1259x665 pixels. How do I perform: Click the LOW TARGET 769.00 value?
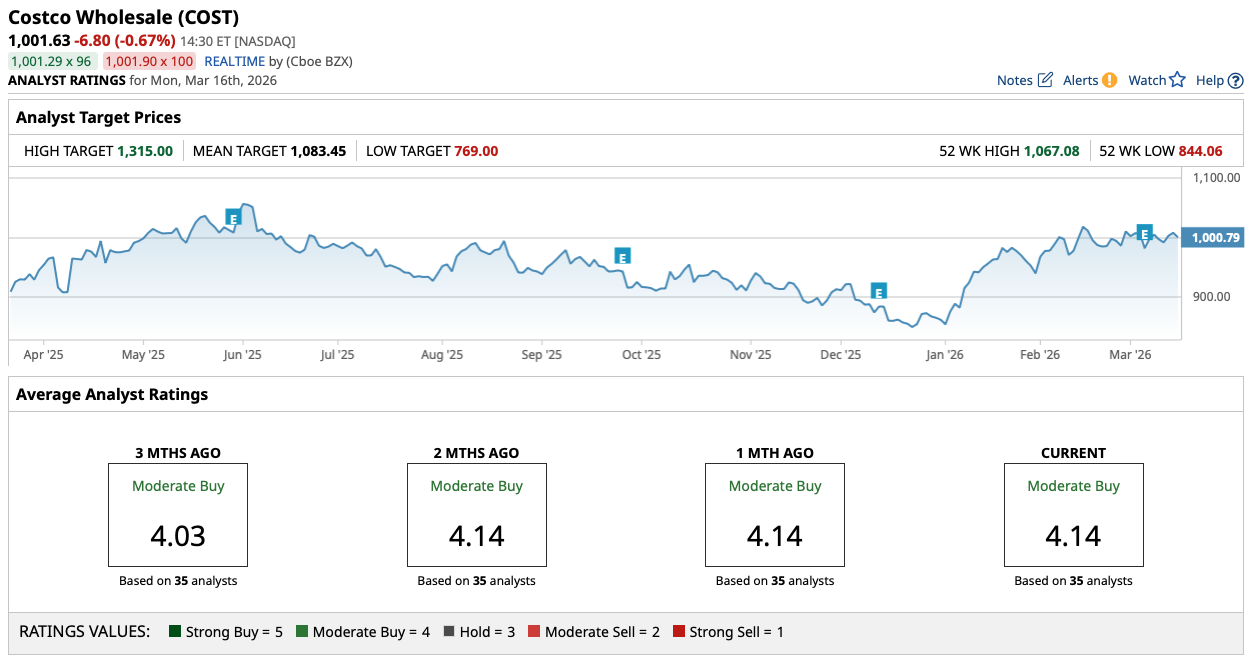[476, 151]
